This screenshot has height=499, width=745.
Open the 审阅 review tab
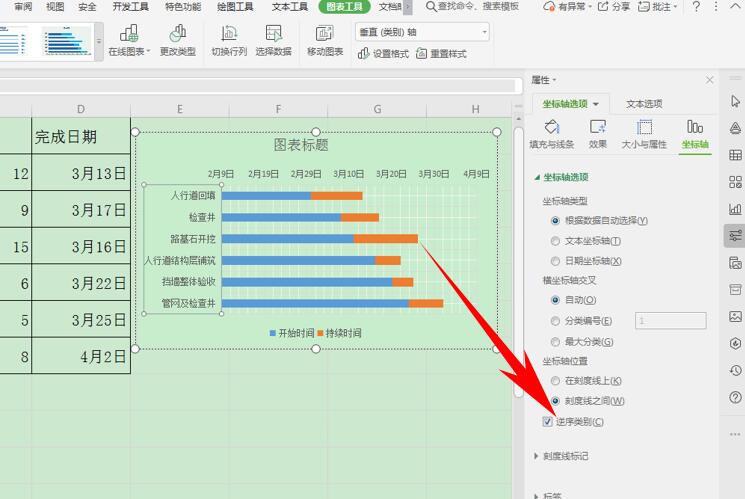(23, 7)
